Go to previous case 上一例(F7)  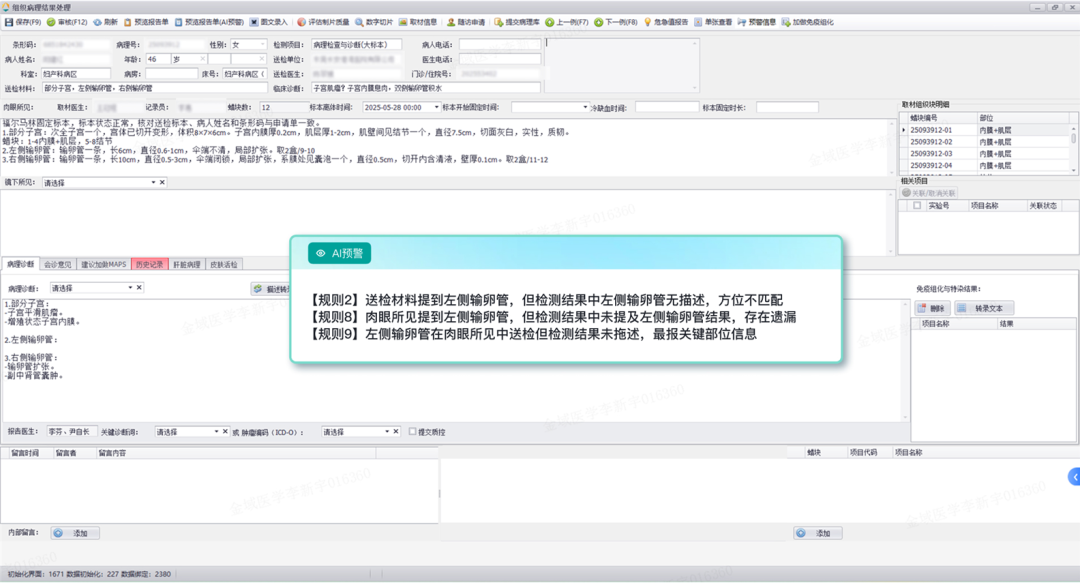click(x=567, y=22)
